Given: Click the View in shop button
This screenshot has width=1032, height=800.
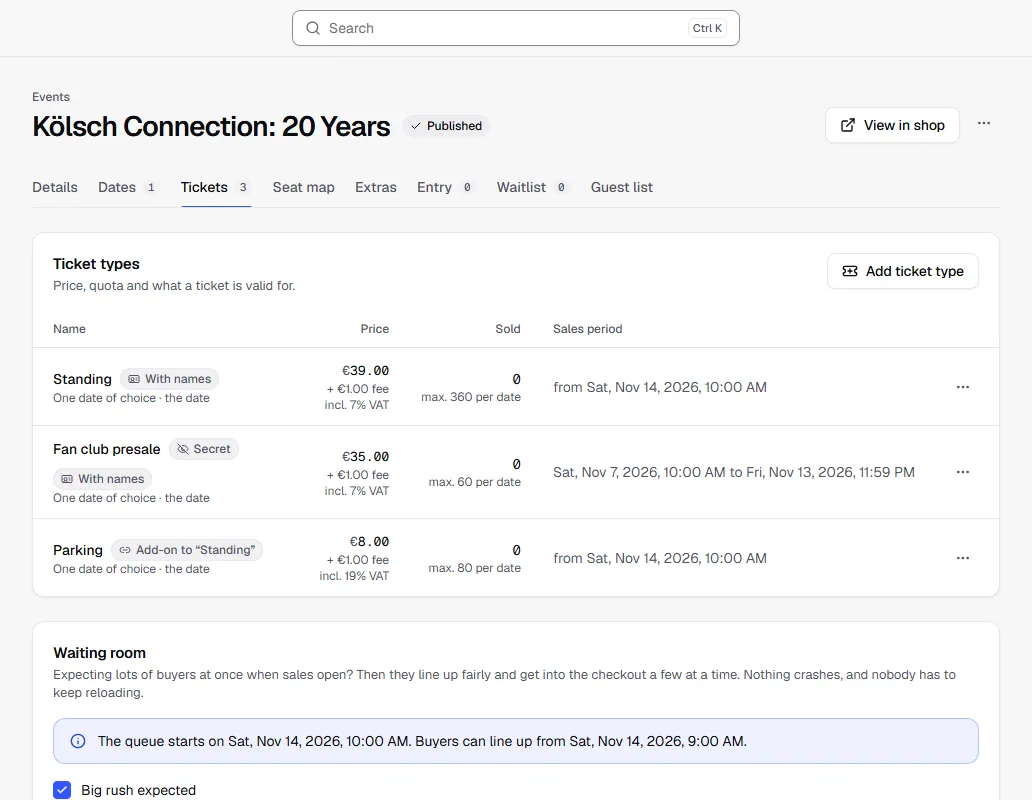Looking at the screenshot, I should [x=892, y=125].
